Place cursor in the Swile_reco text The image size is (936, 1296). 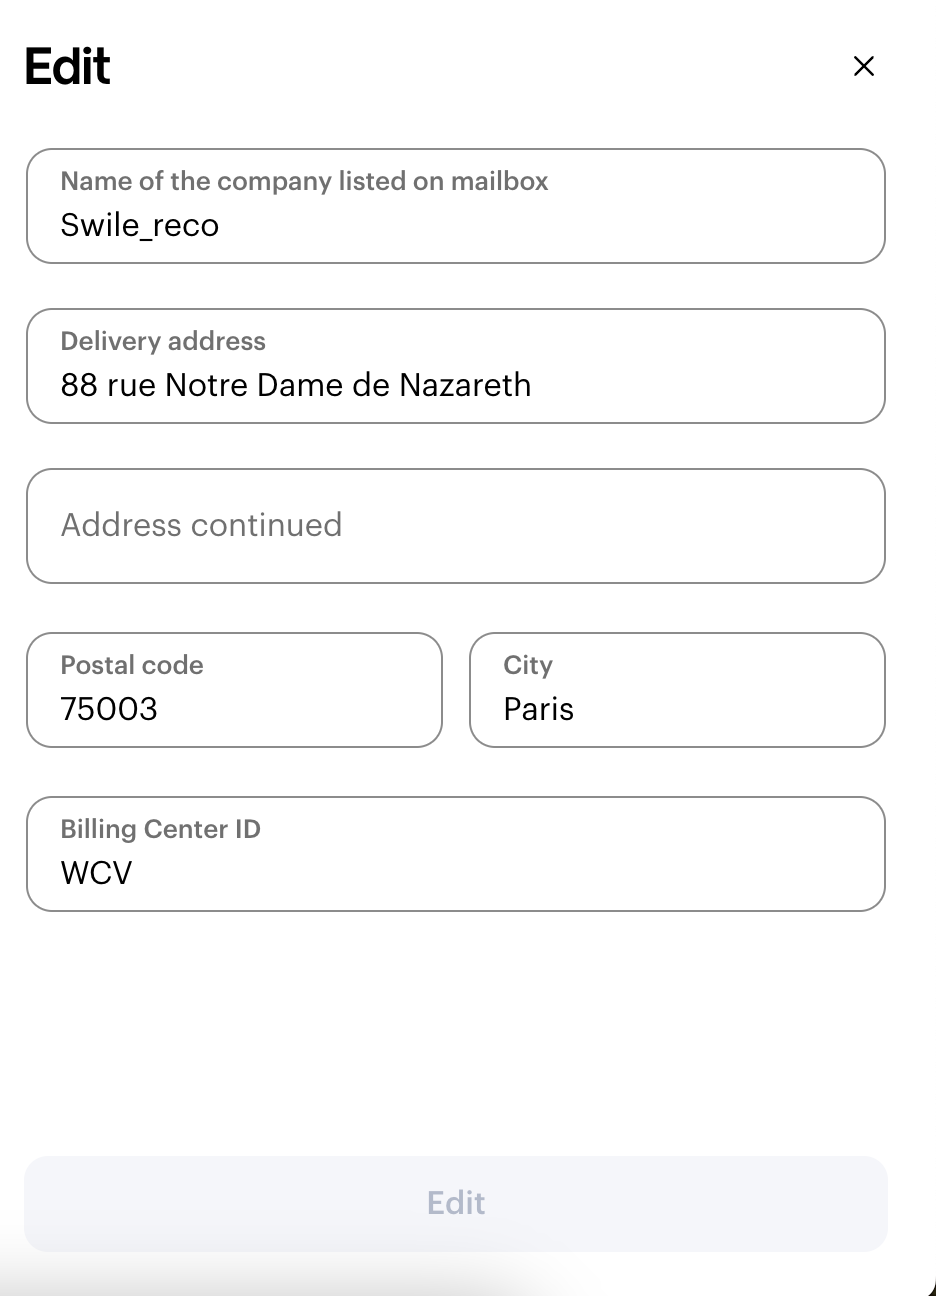[140, 226]
